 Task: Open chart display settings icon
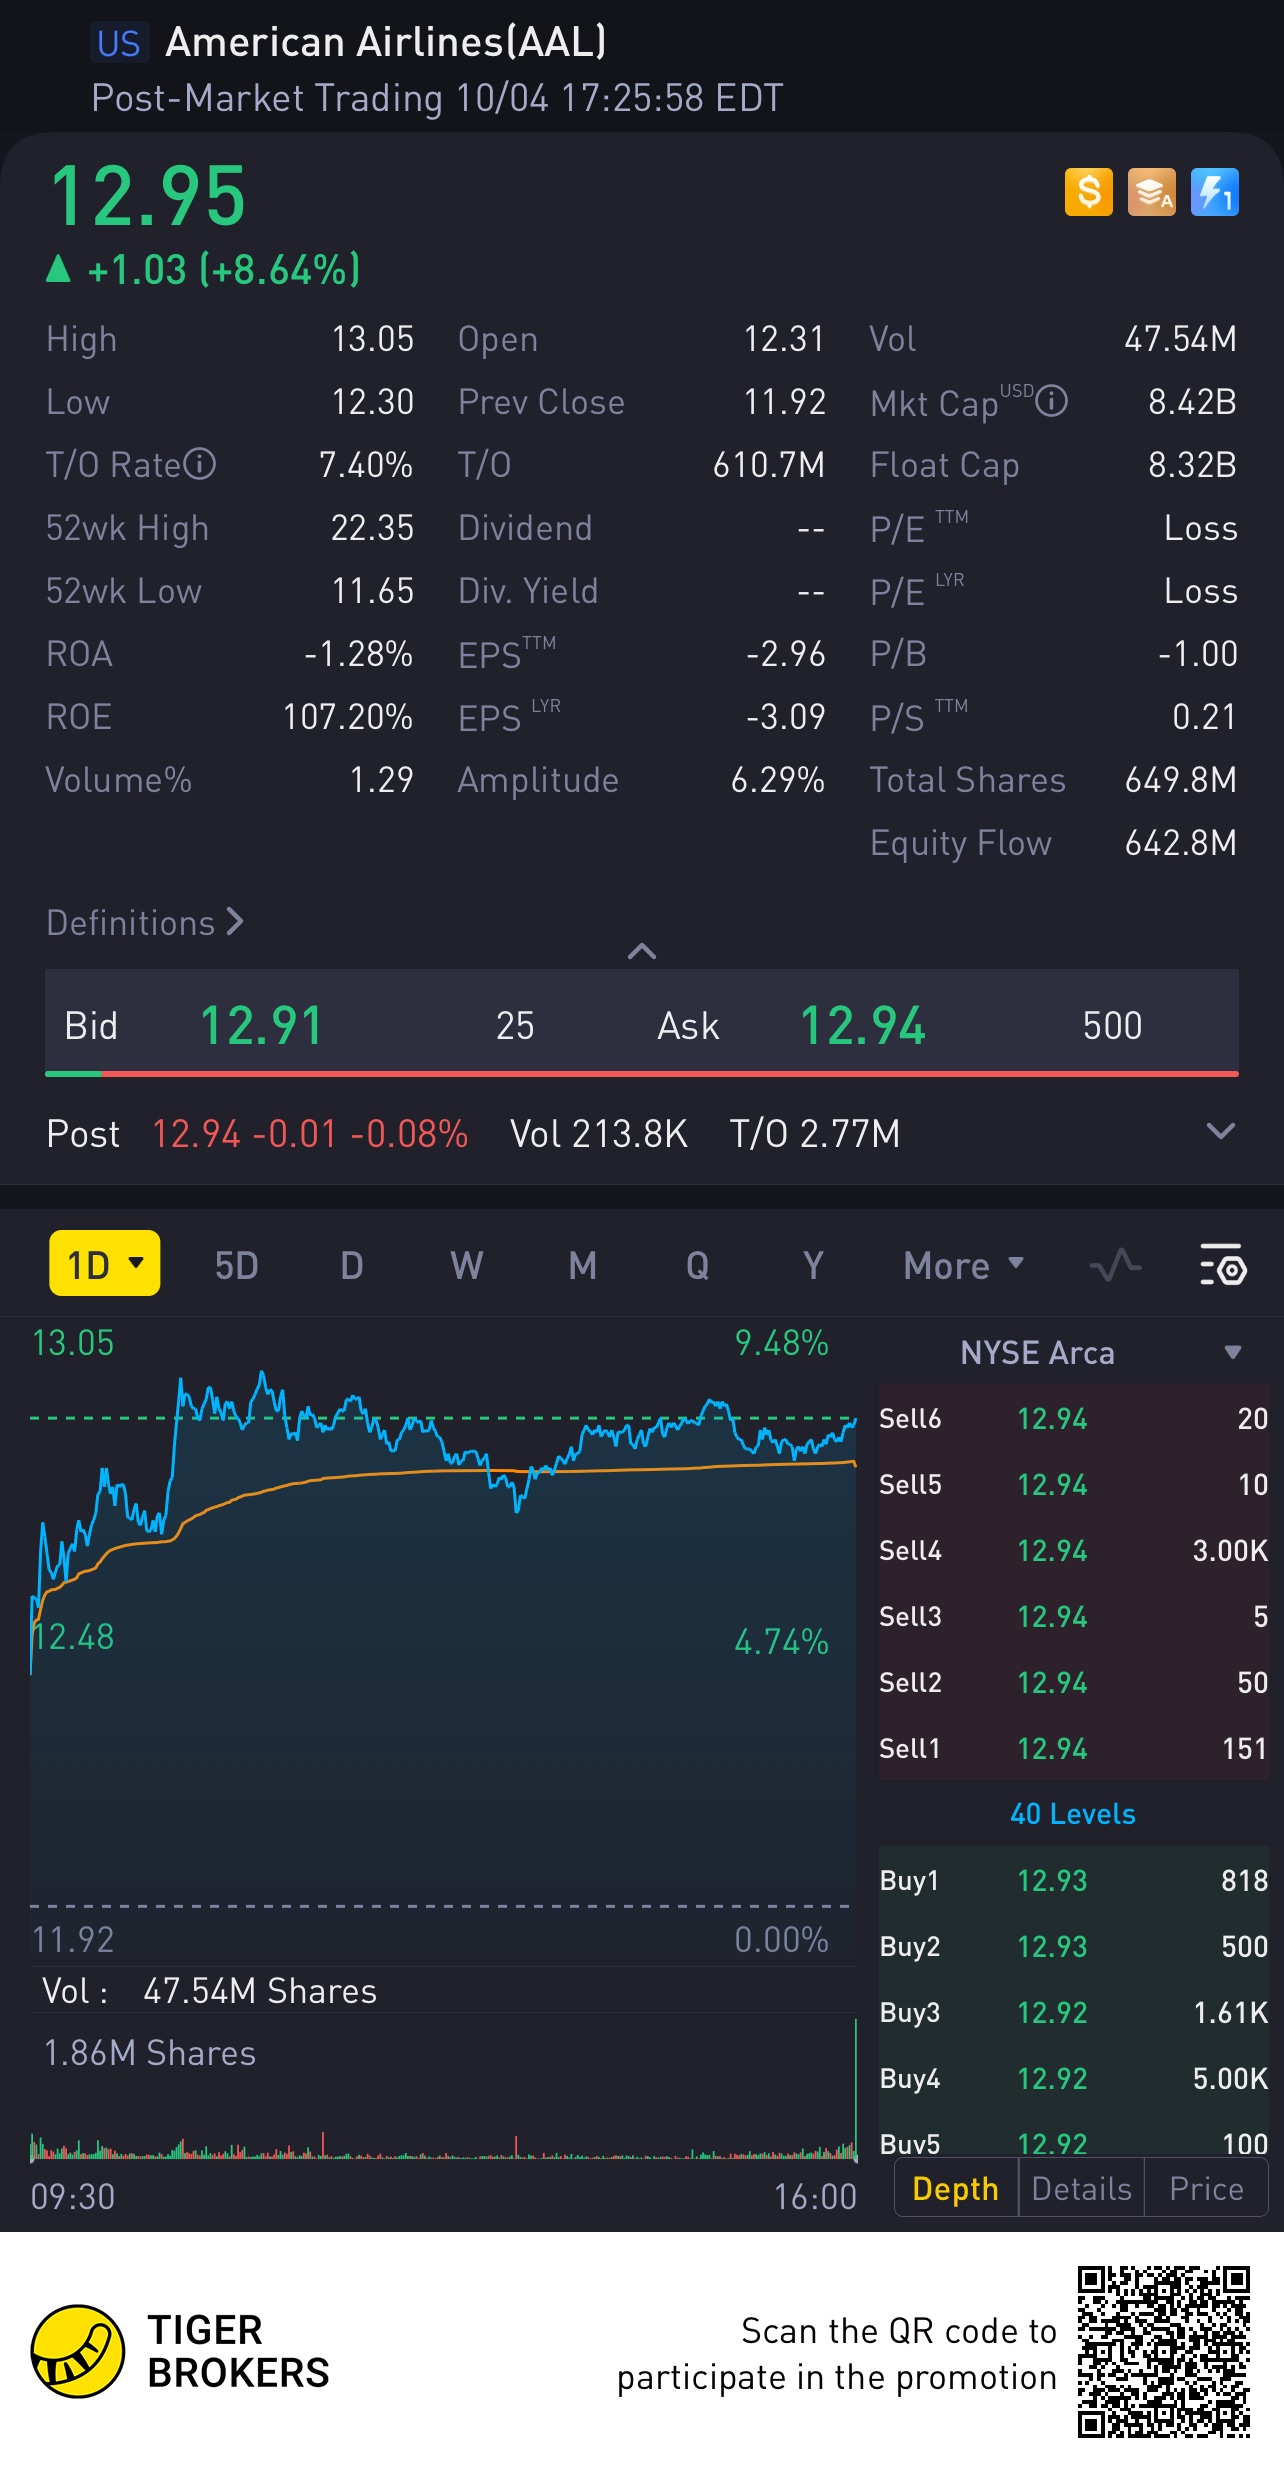pos(1222,1265)
